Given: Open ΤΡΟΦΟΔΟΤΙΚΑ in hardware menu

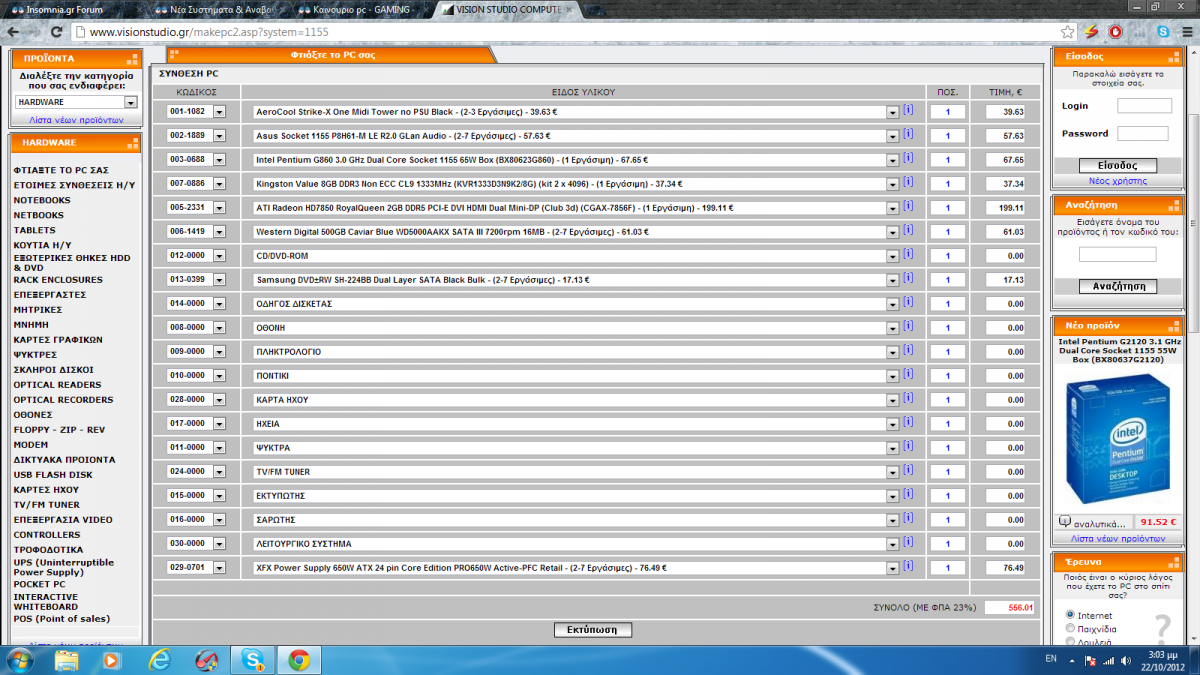Looking at the screenshot, I should pos(48,550).
